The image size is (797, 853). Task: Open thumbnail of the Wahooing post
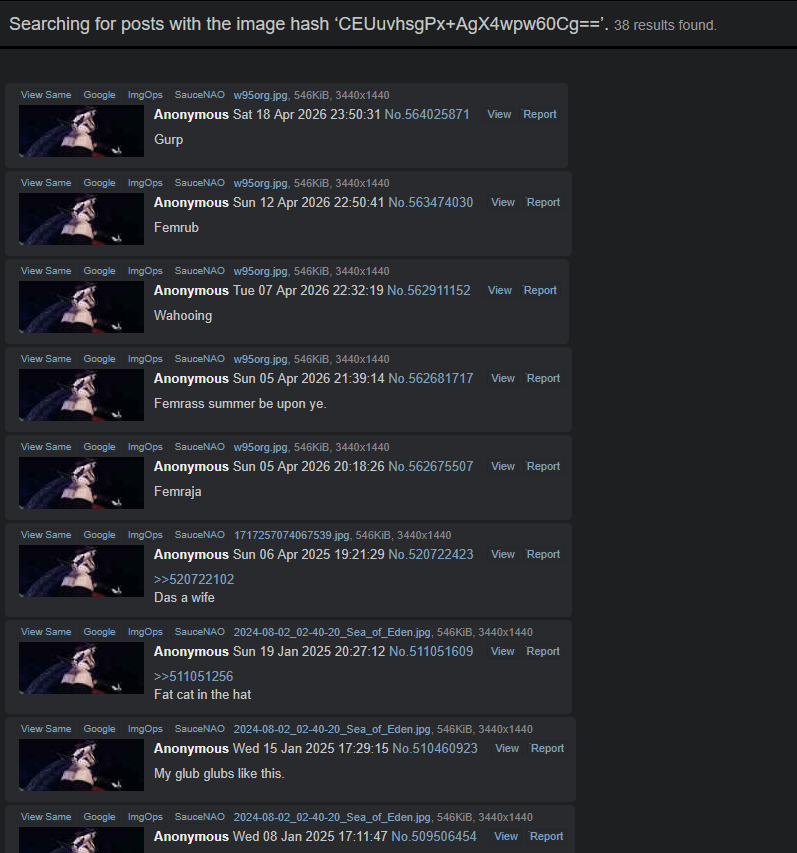tap(82, 307)
